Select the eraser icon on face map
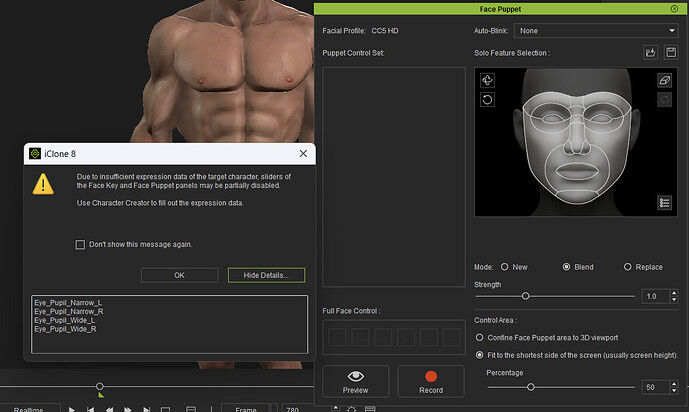This screenshot has height=412, width=689. pos(665,80)
